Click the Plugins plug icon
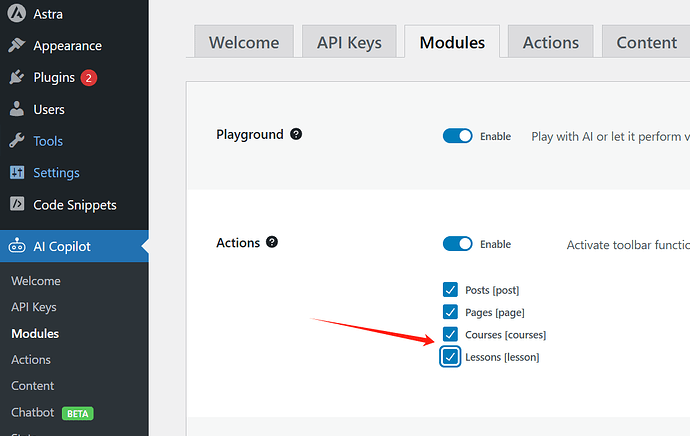690x436 pixels. coord(17,77)
